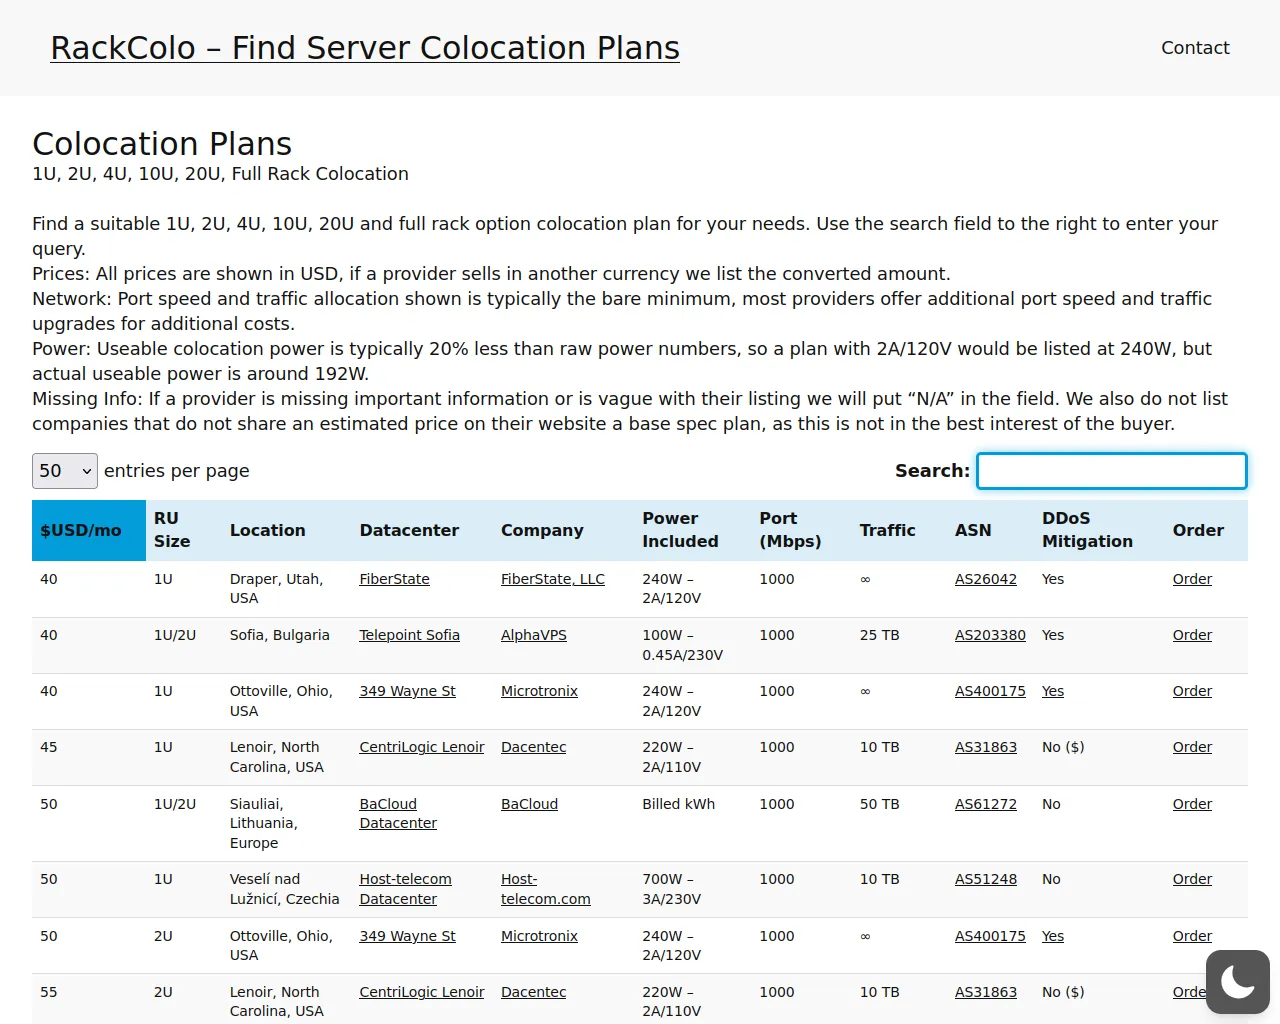
Task: Open the AlphaVPS company link
Action: coord(533,635)
